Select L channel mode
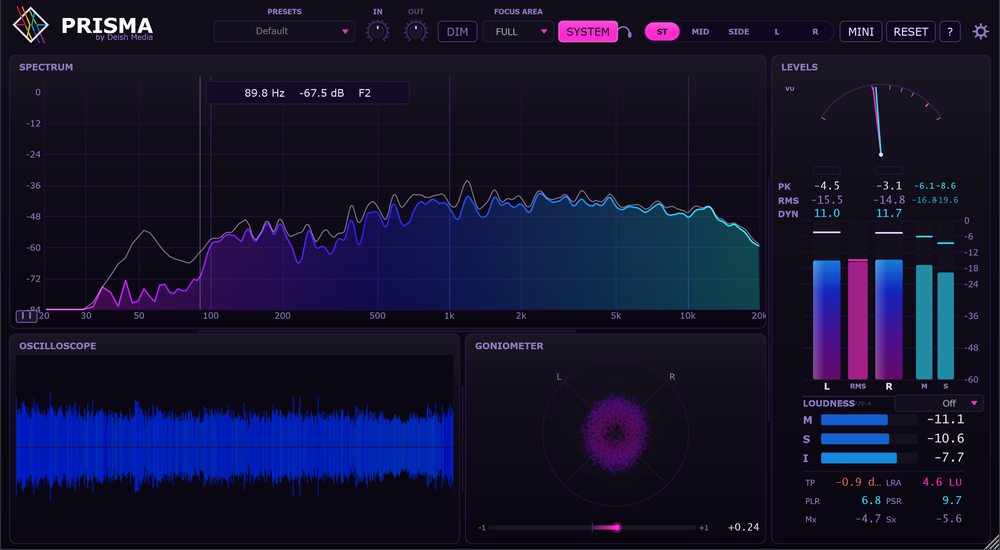Viewport: 1000px width, 550px height. (x=777, y=31)
